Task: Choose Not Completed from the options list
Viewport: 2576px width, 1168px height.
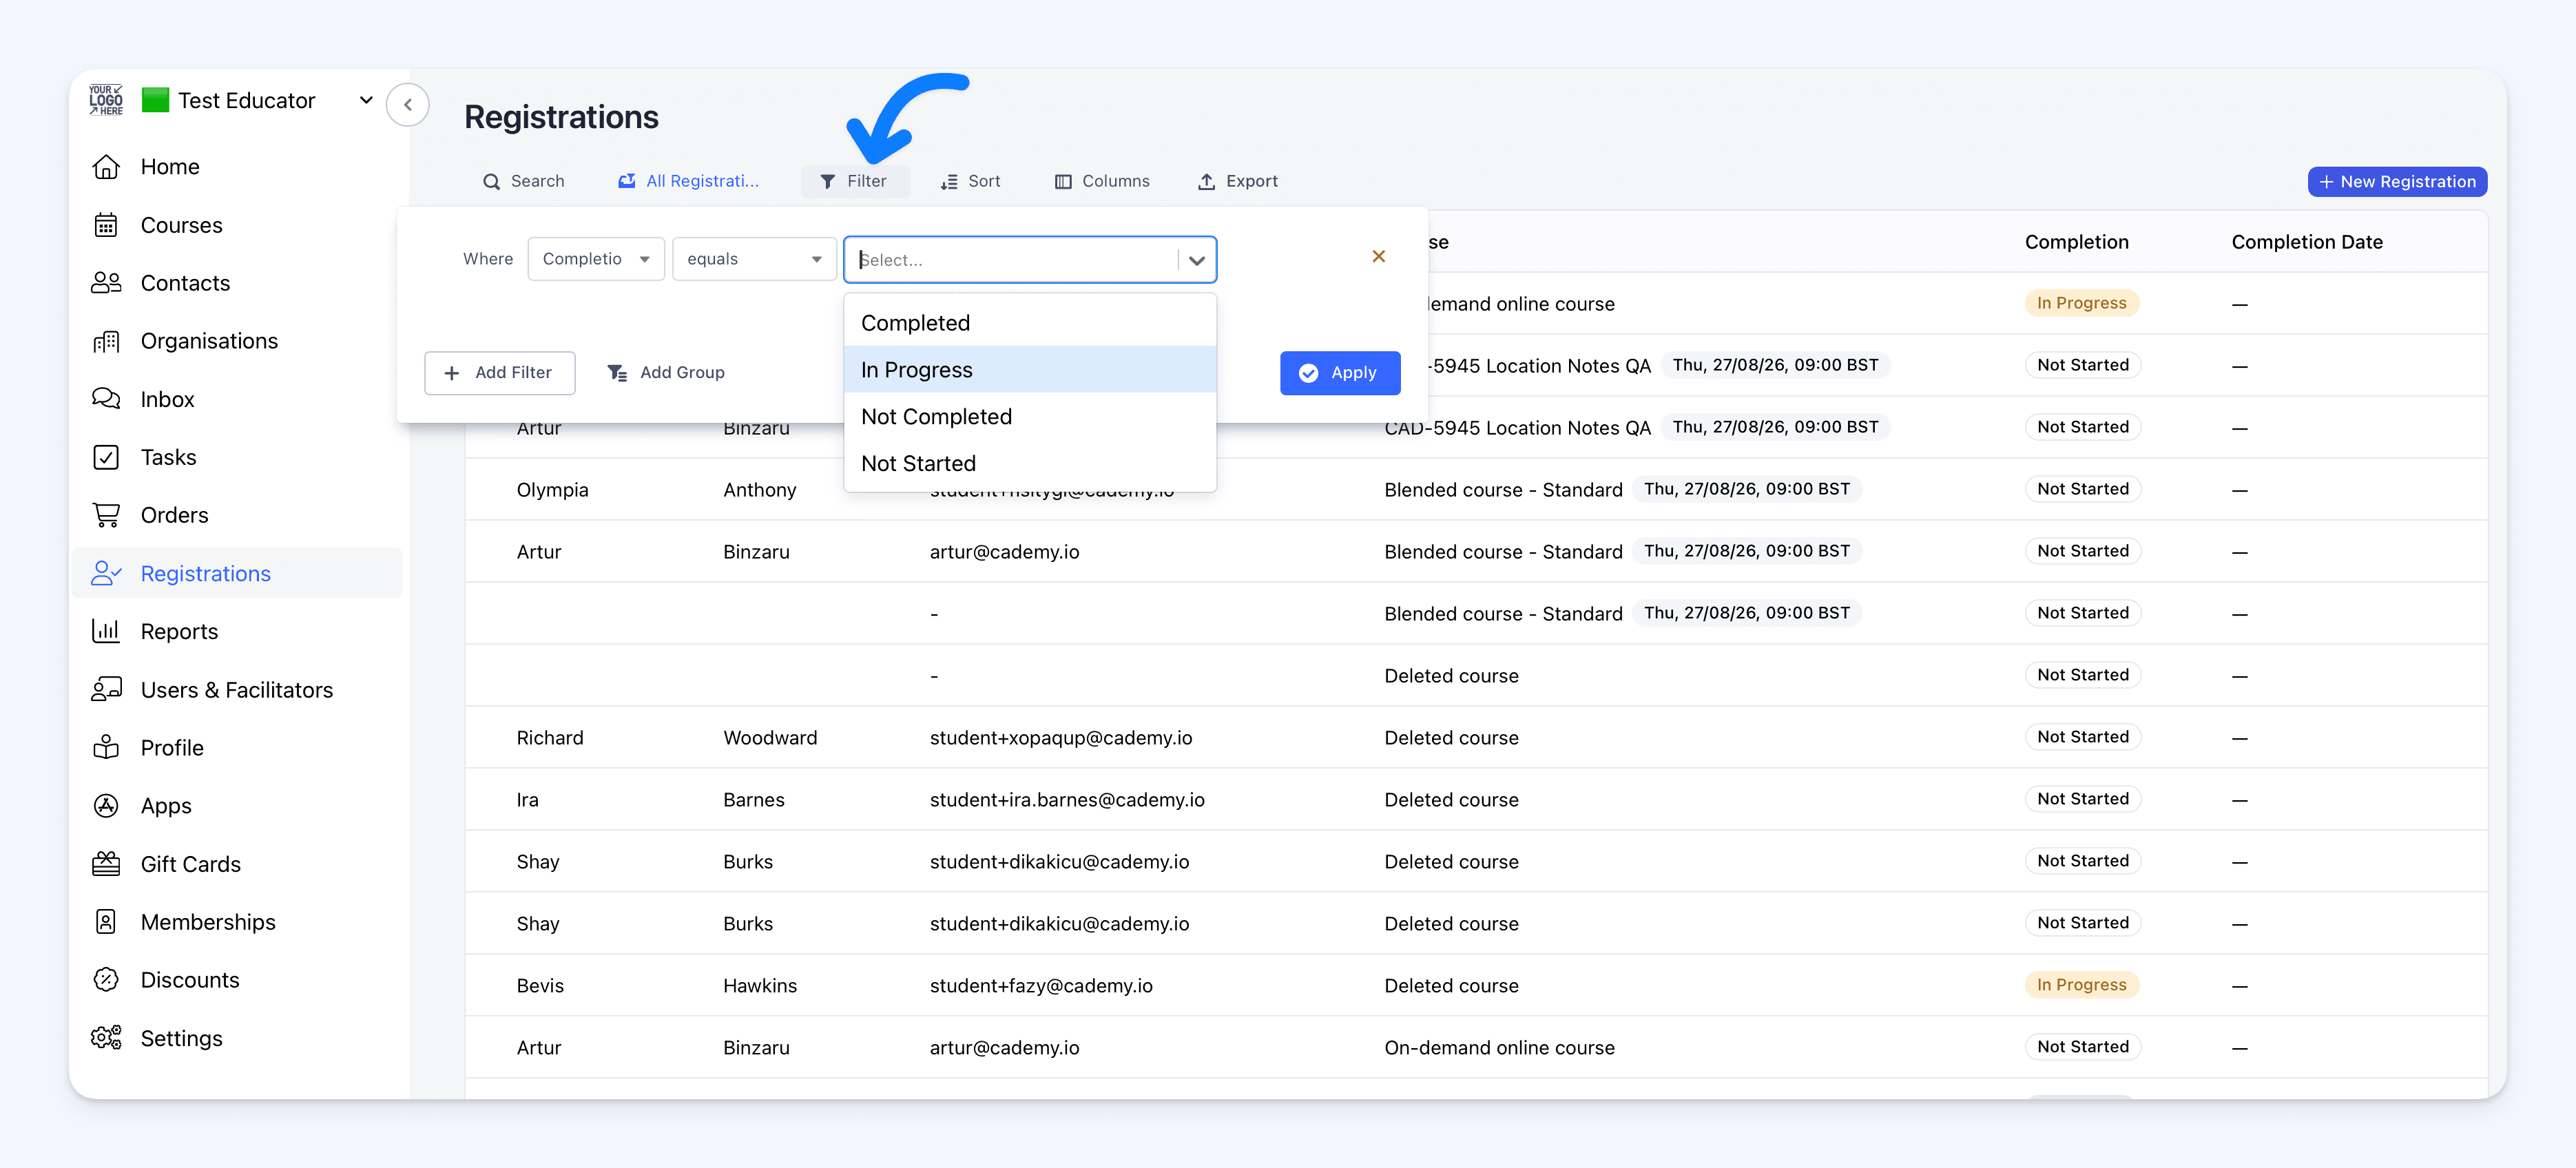Action: point(1030,416)
